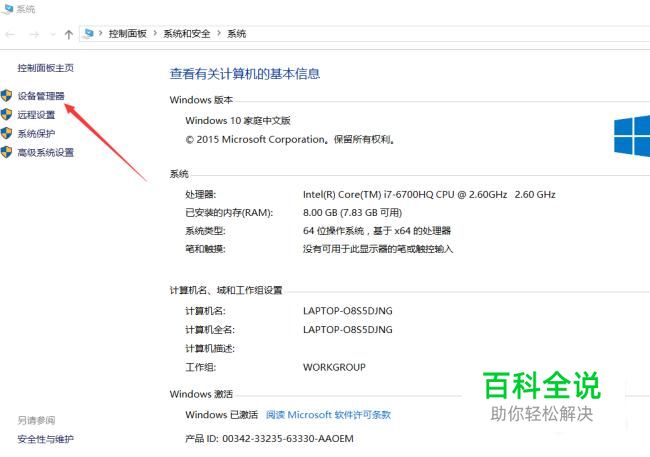The width and height of the screenshot is (650, 457).
Task: Click the Windows 版本 section header
Action: coord(201,100)
